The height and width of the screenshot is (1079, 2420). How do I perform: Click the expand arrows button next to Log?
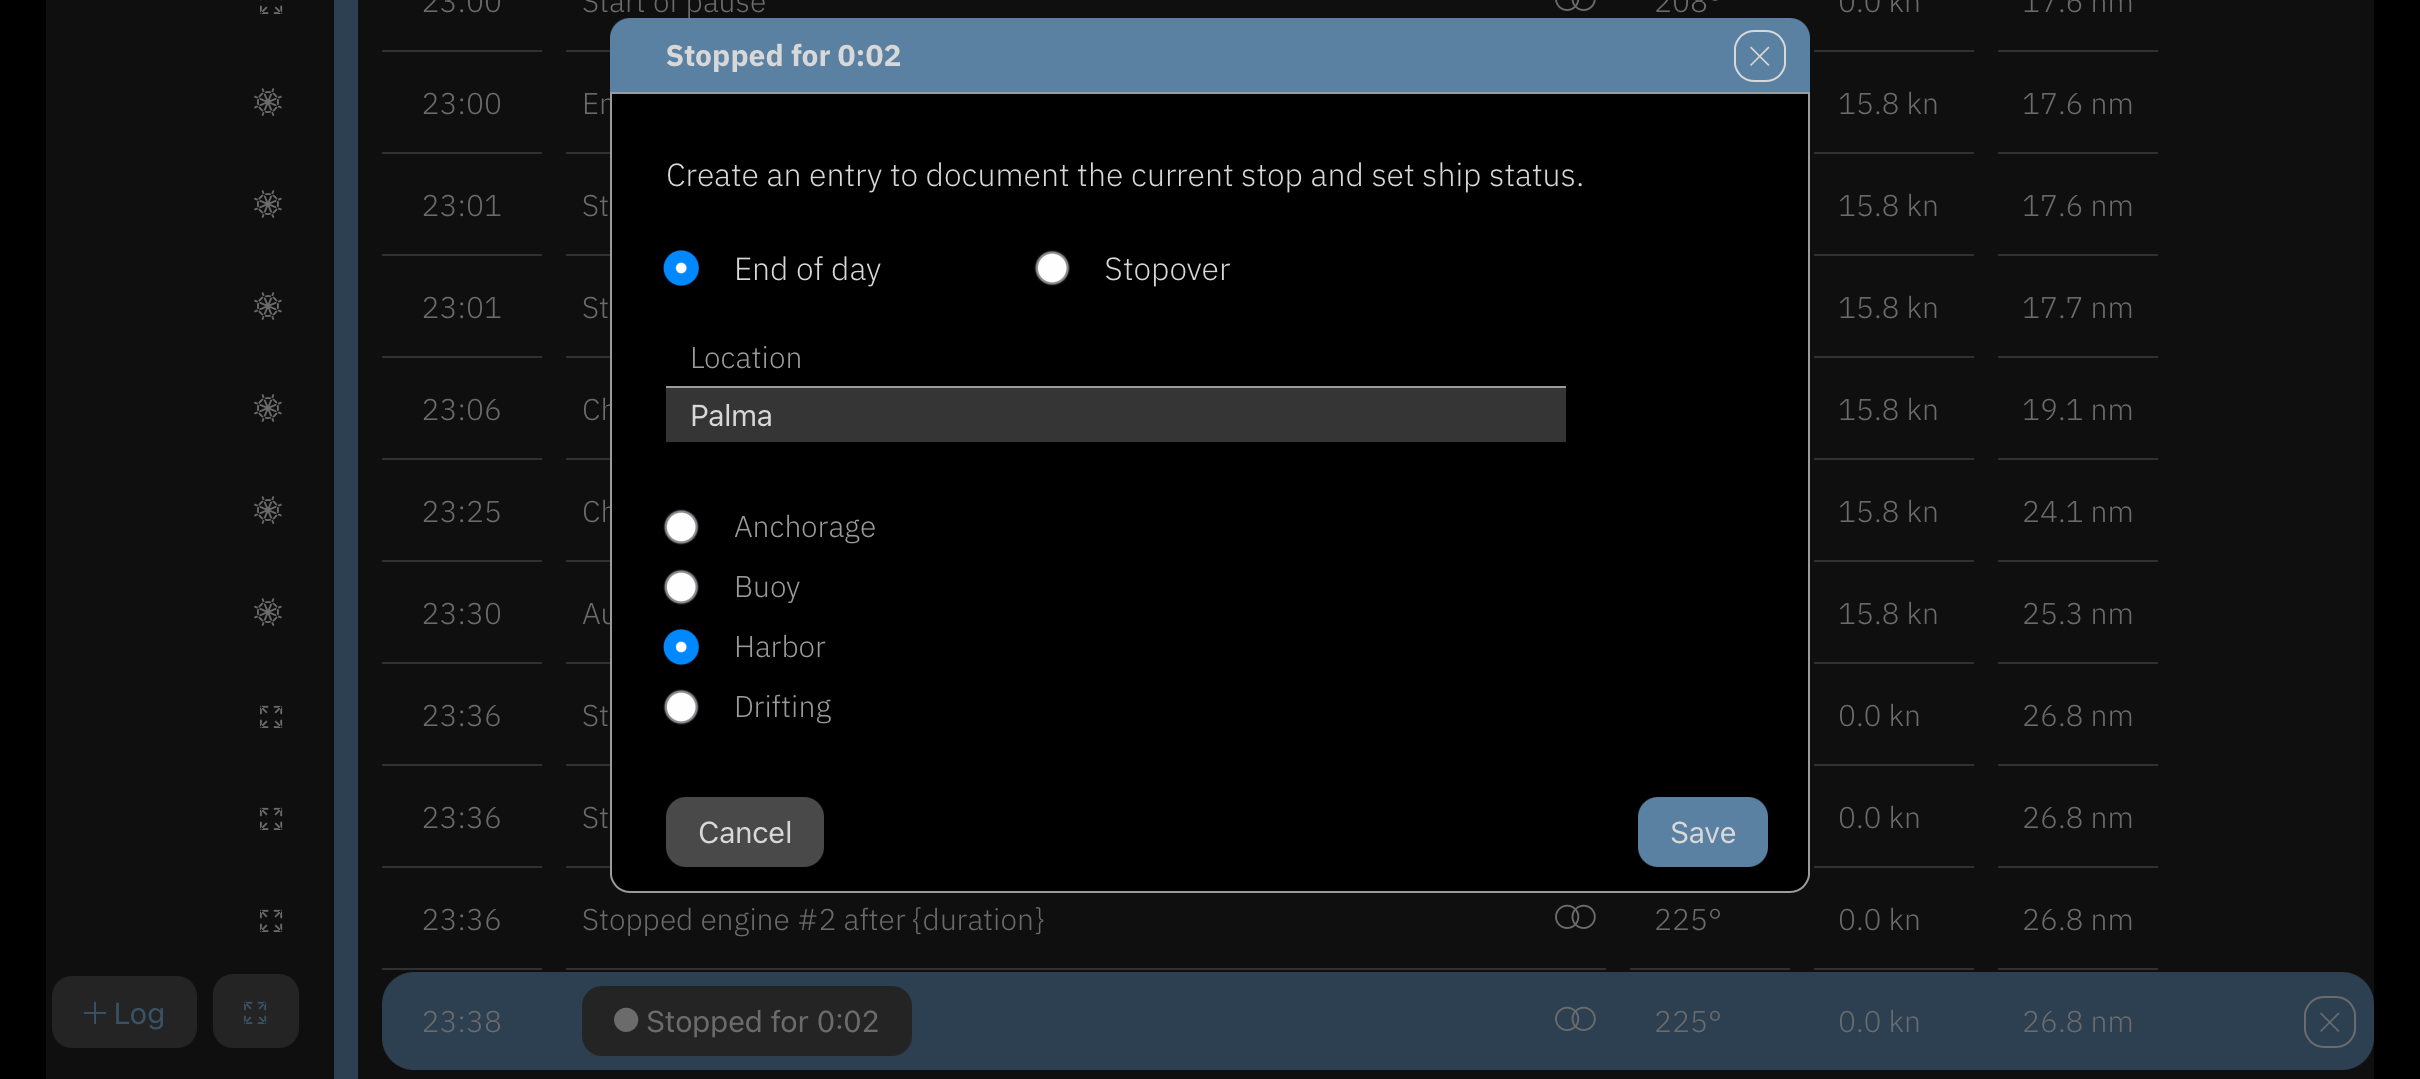pos(255,1012)
